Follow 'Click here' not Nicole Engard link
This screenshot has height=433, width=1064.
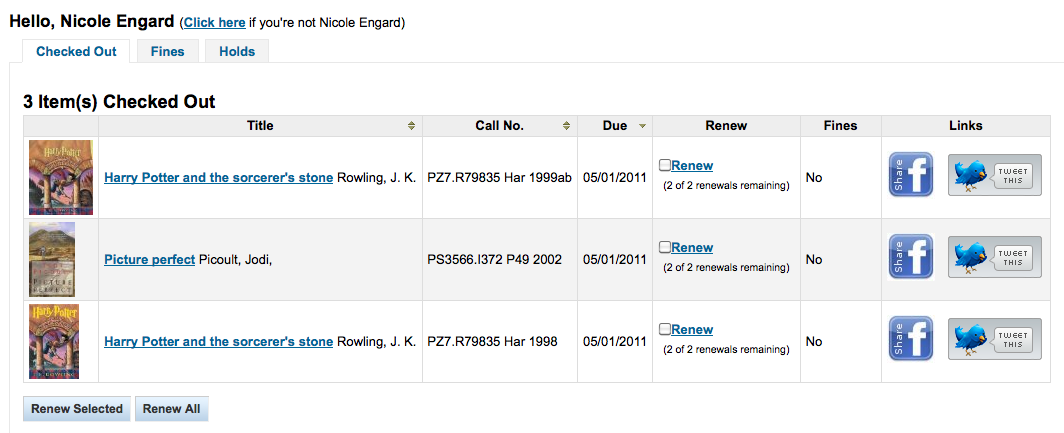coord(214,23)
